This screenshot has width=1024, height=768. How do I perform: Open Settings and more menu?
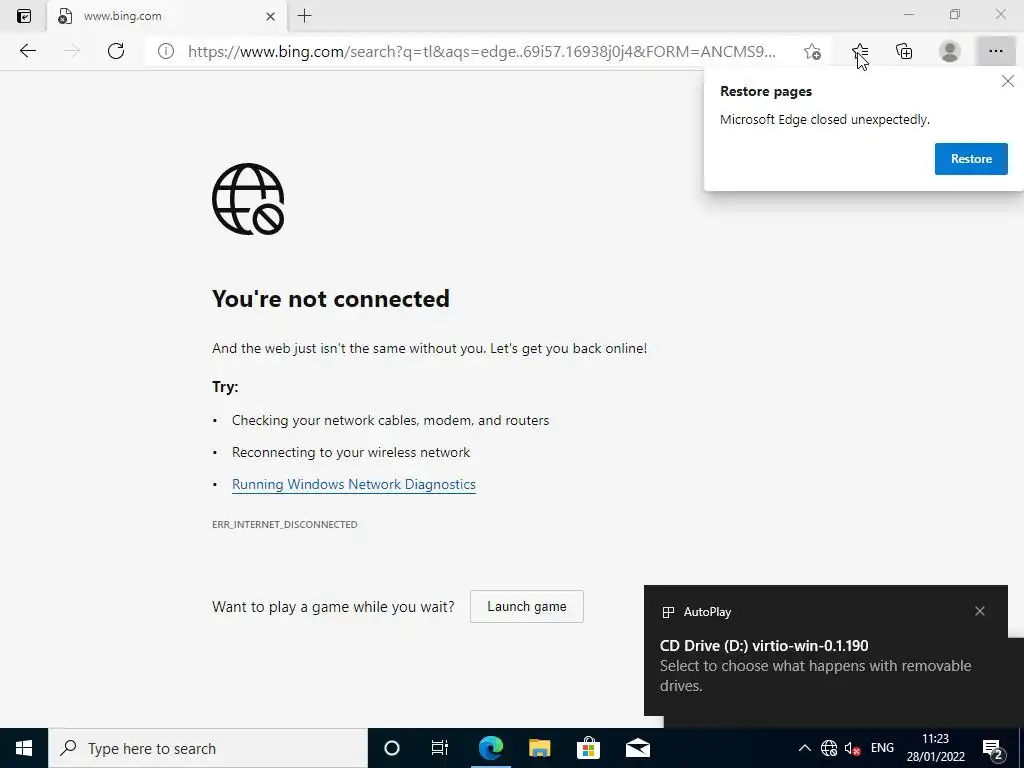pos(995,51)
